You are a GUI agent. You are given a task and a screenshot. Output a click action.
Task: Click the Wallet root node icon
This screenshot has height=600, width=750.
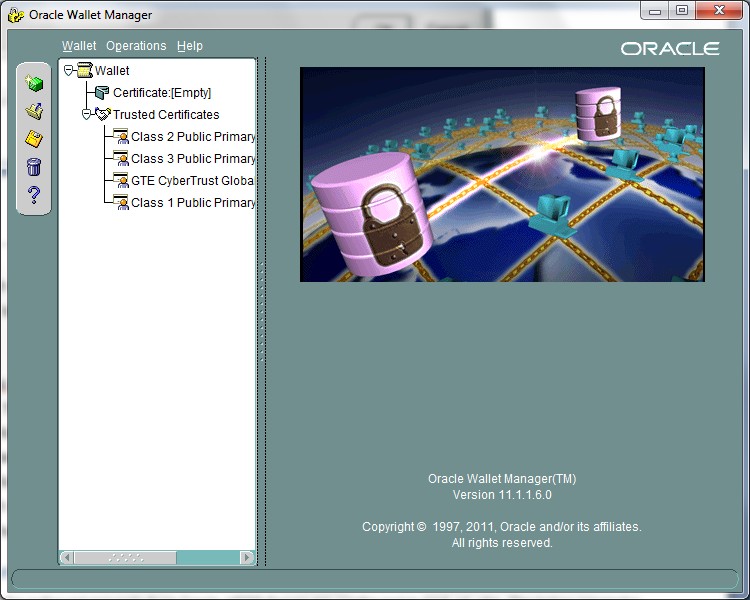(85, 70)
